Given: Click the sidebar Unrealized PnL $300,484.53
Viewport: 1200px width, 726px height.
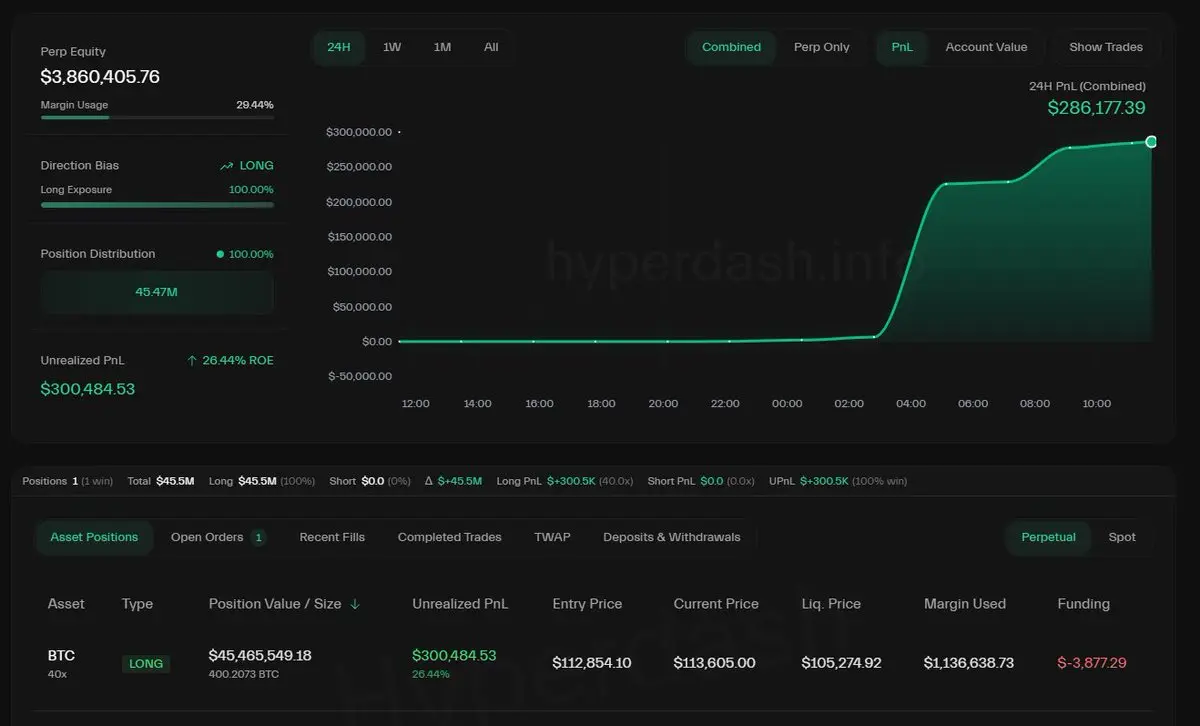Looking at the screenshot, I should point(88,389).
